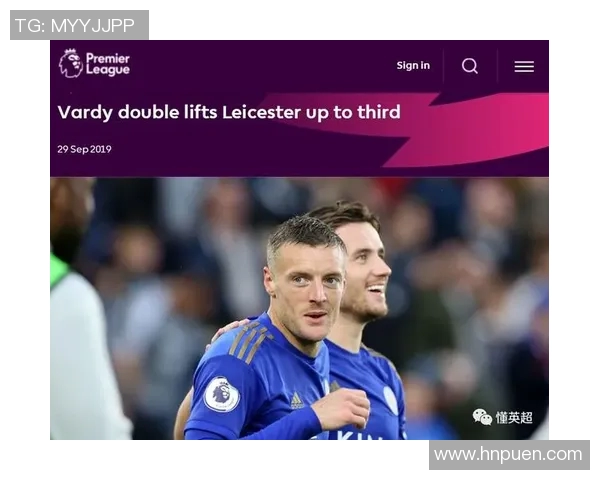Screen dimensions: 600x480
Task: Open the search magnifier icon
Action: [470, 66]
